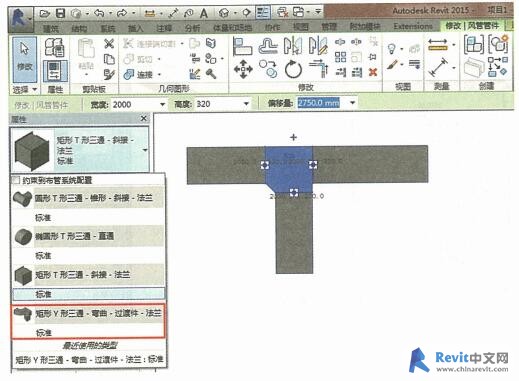Select the Rotate tool circular arrow
Image resolution: width=519 pixels, height=381 pixels.
[x=293, y=69]
